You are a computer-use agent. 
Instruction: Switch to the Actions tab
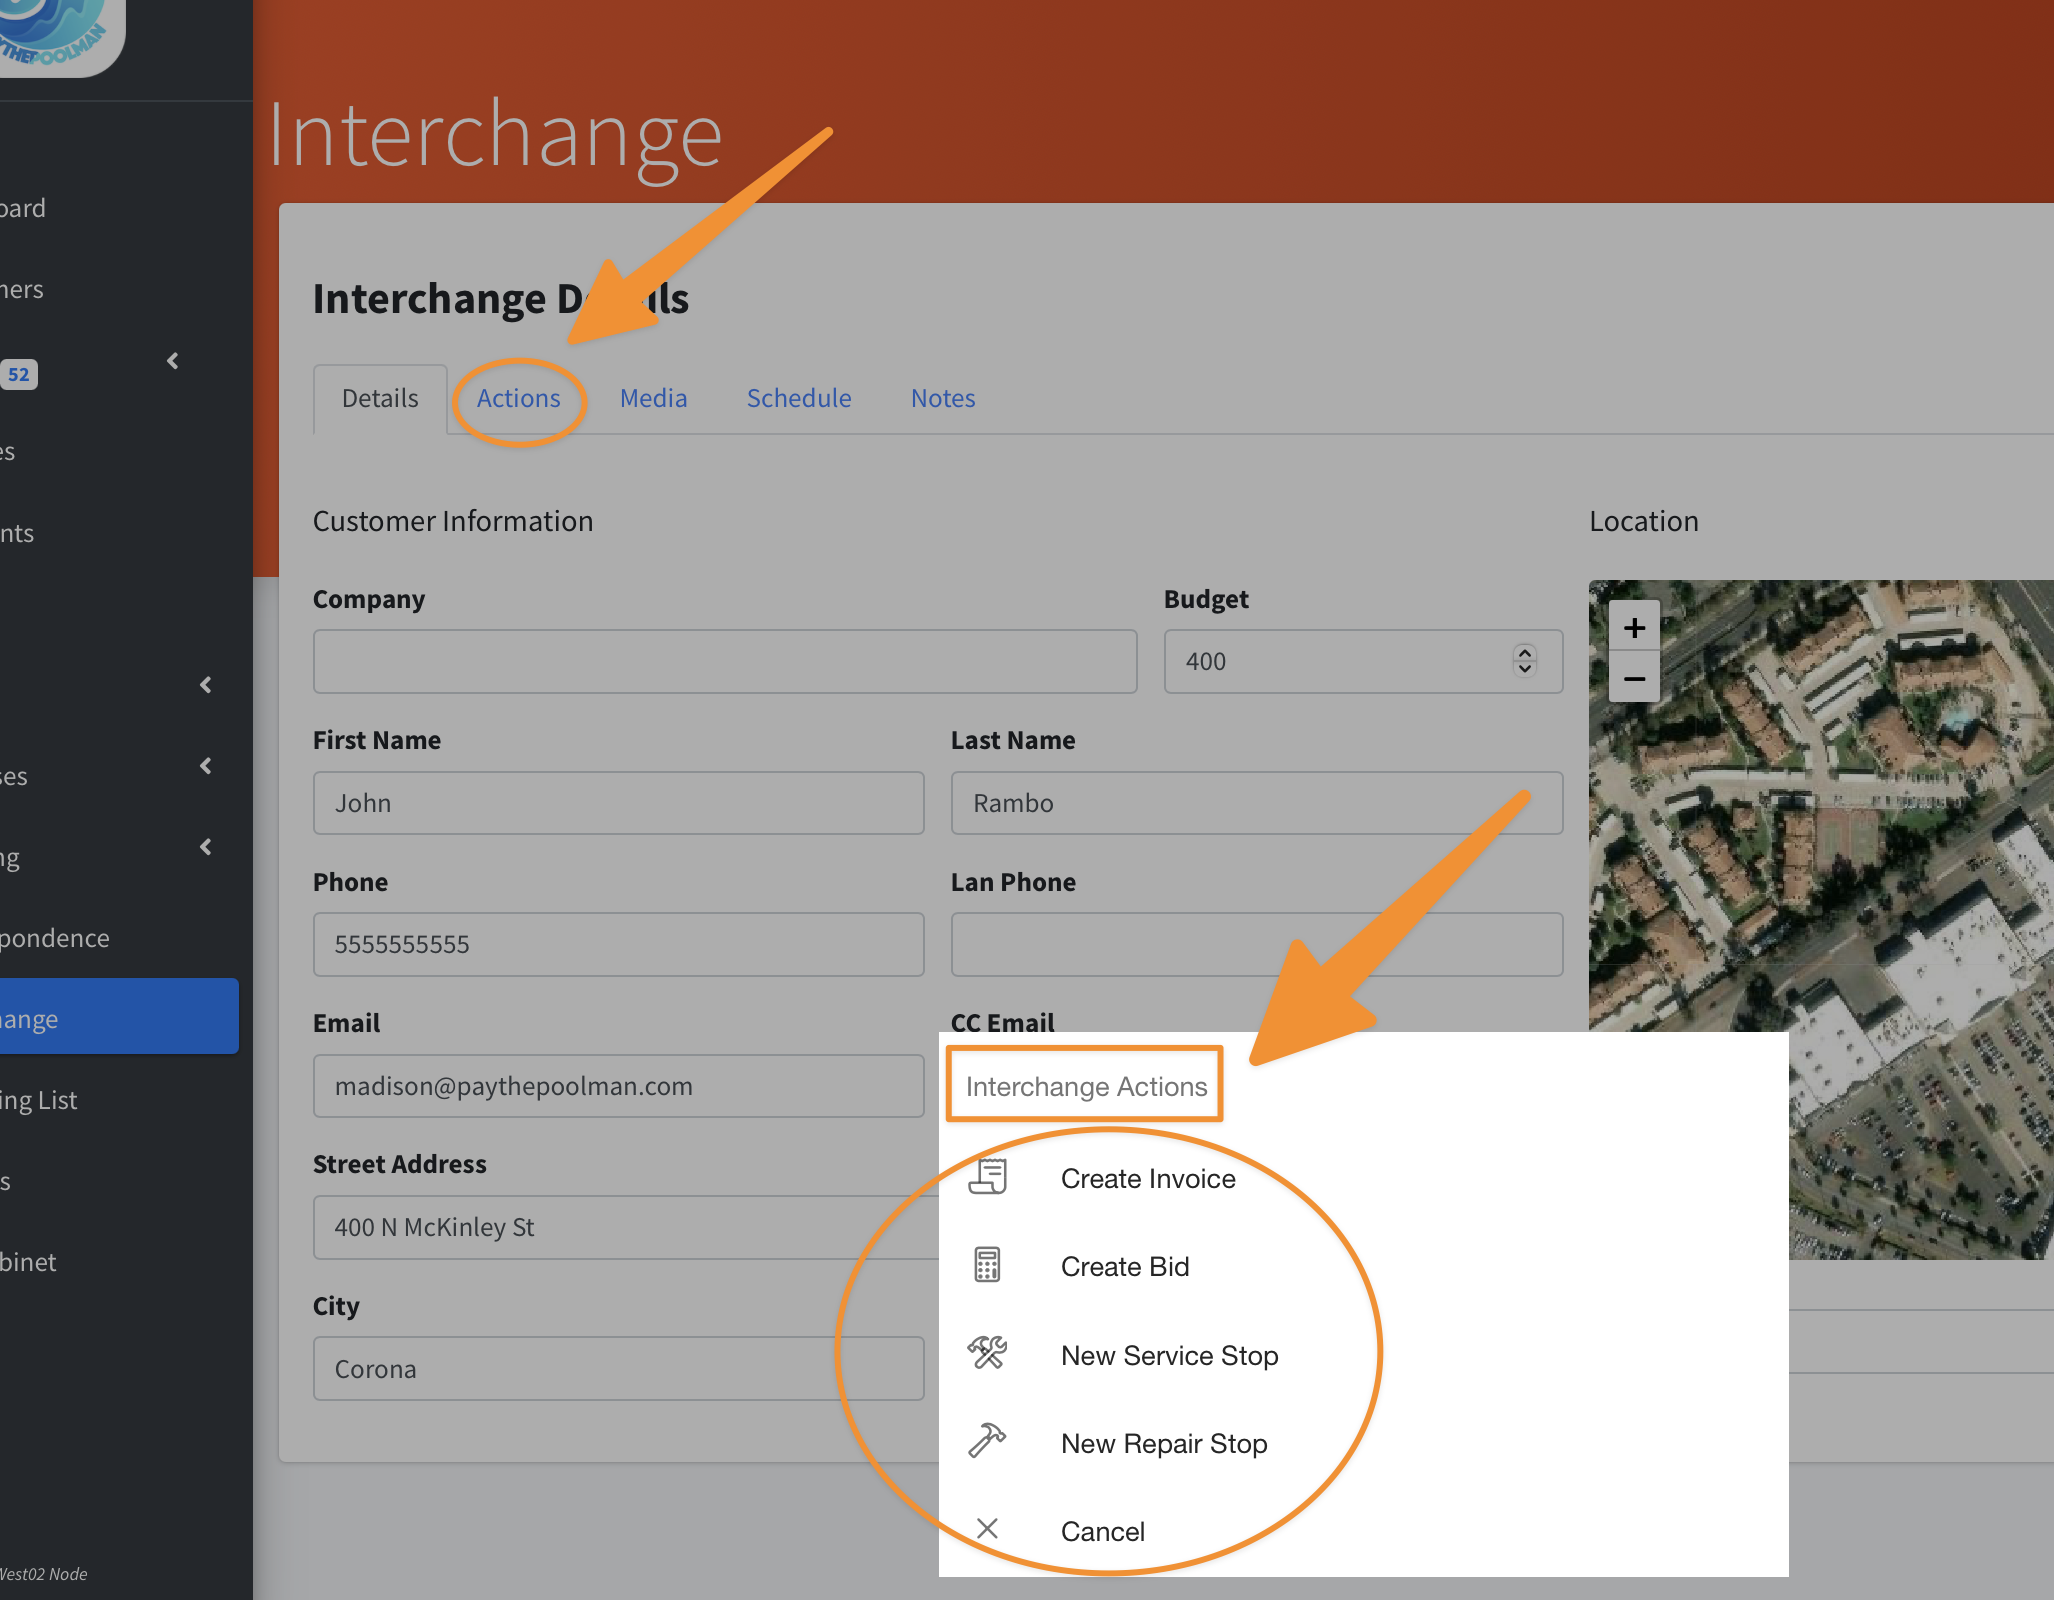[518, 398]
